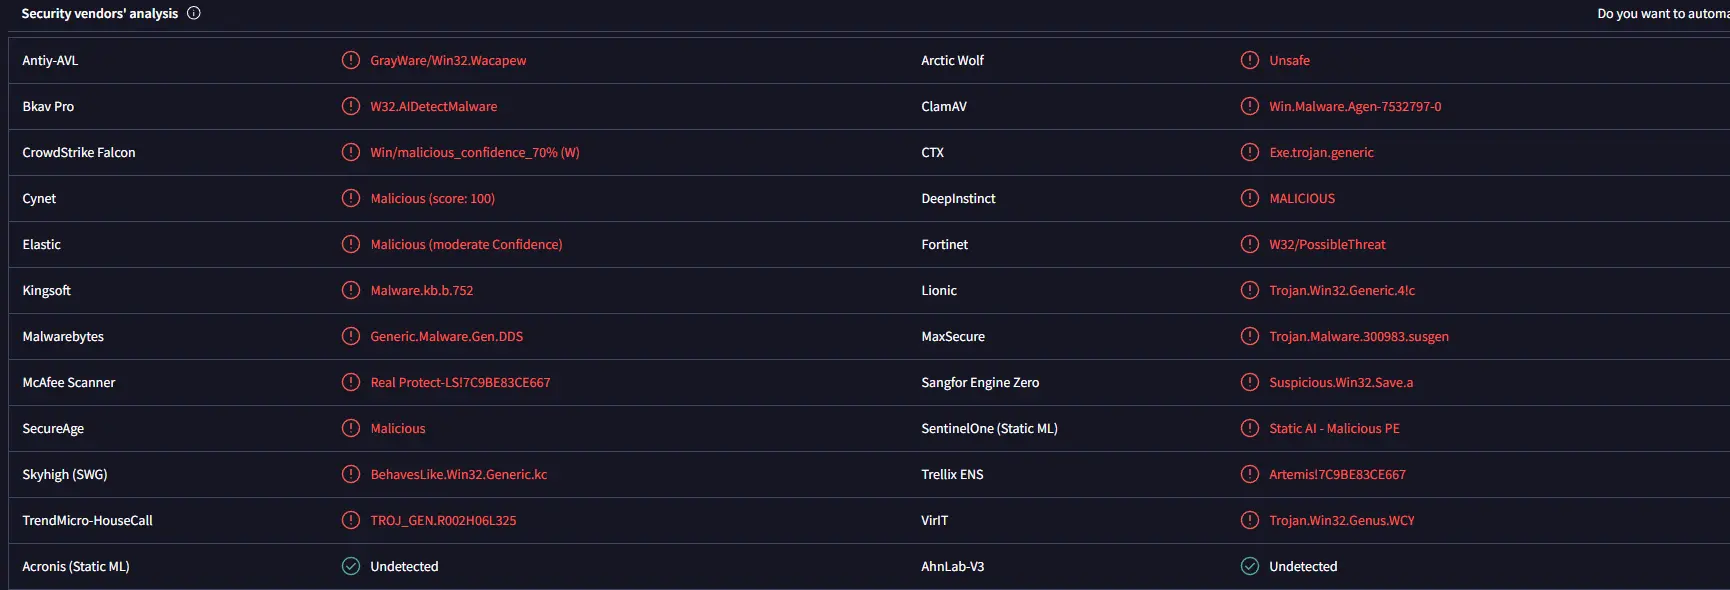Select the GrayWare/Win32.Wacapew detection text

448,60
